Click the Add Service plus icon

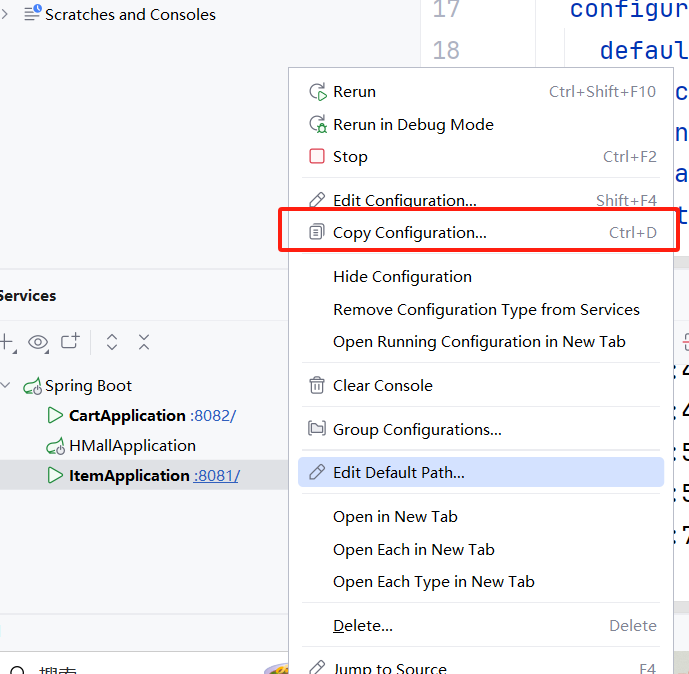click(7, 342)
